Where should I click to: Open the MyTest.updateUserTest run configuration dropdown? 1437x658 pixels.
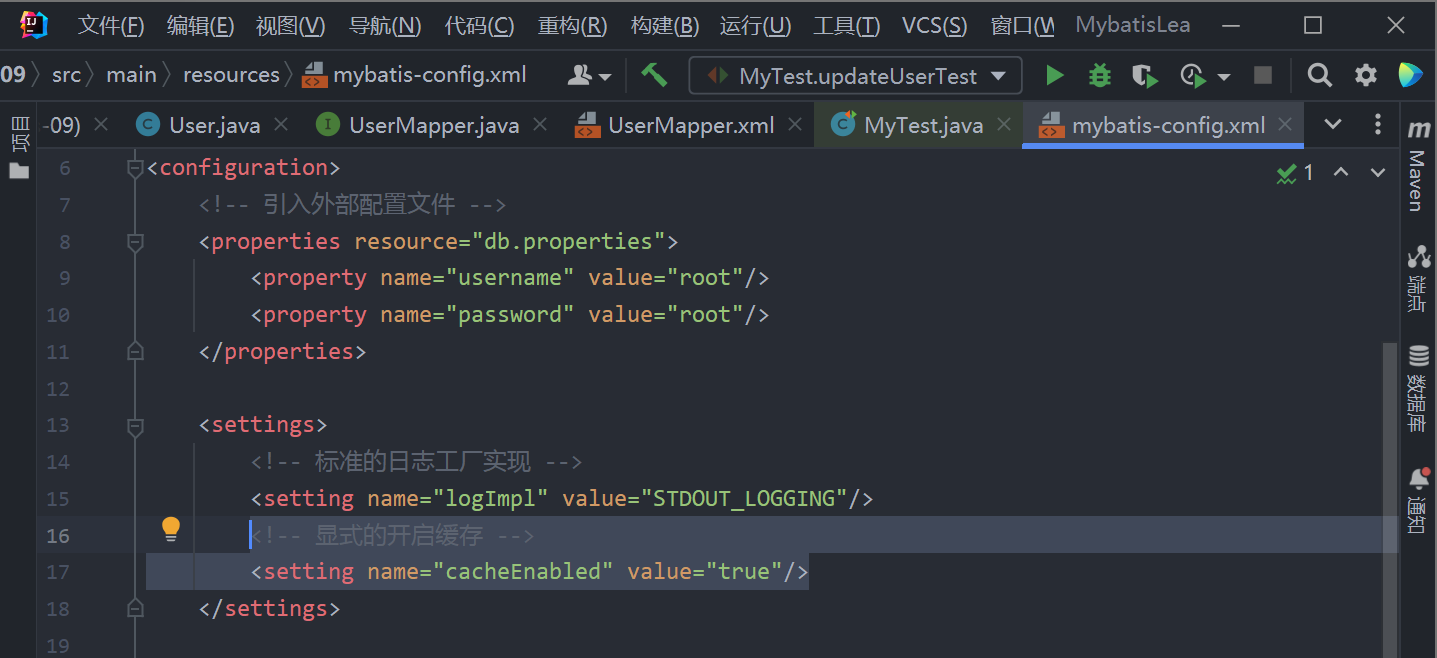[856, 76]
